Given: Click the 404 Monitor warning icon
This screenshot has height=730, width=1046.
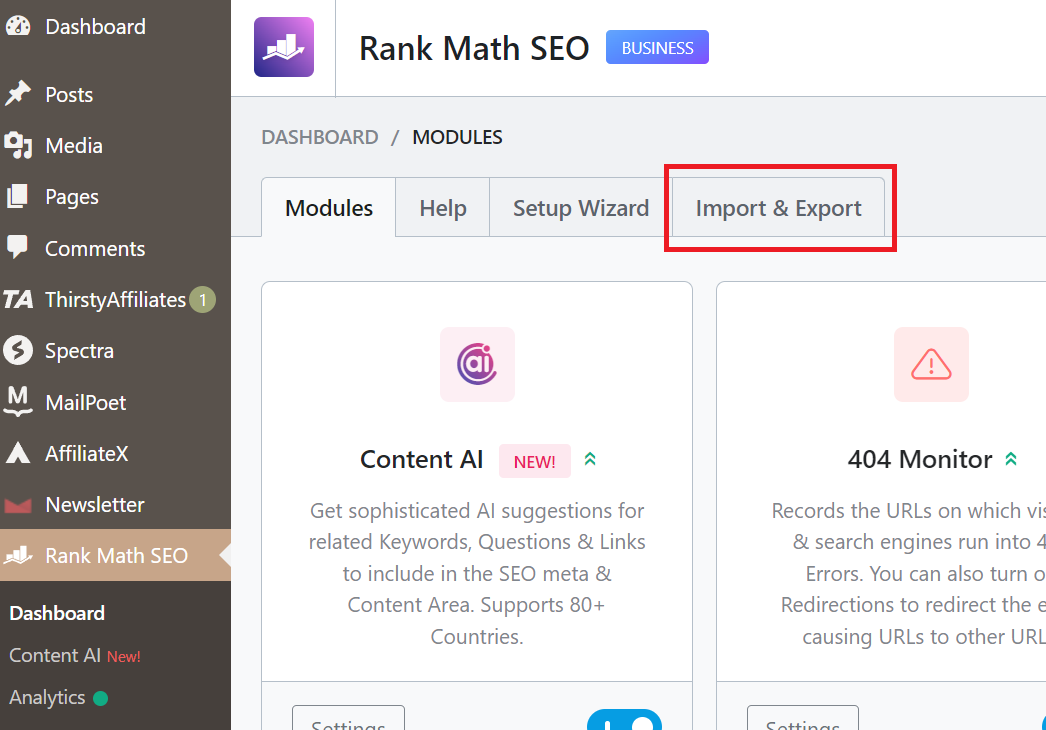Looking at the screenshot, I should [931, 364].
